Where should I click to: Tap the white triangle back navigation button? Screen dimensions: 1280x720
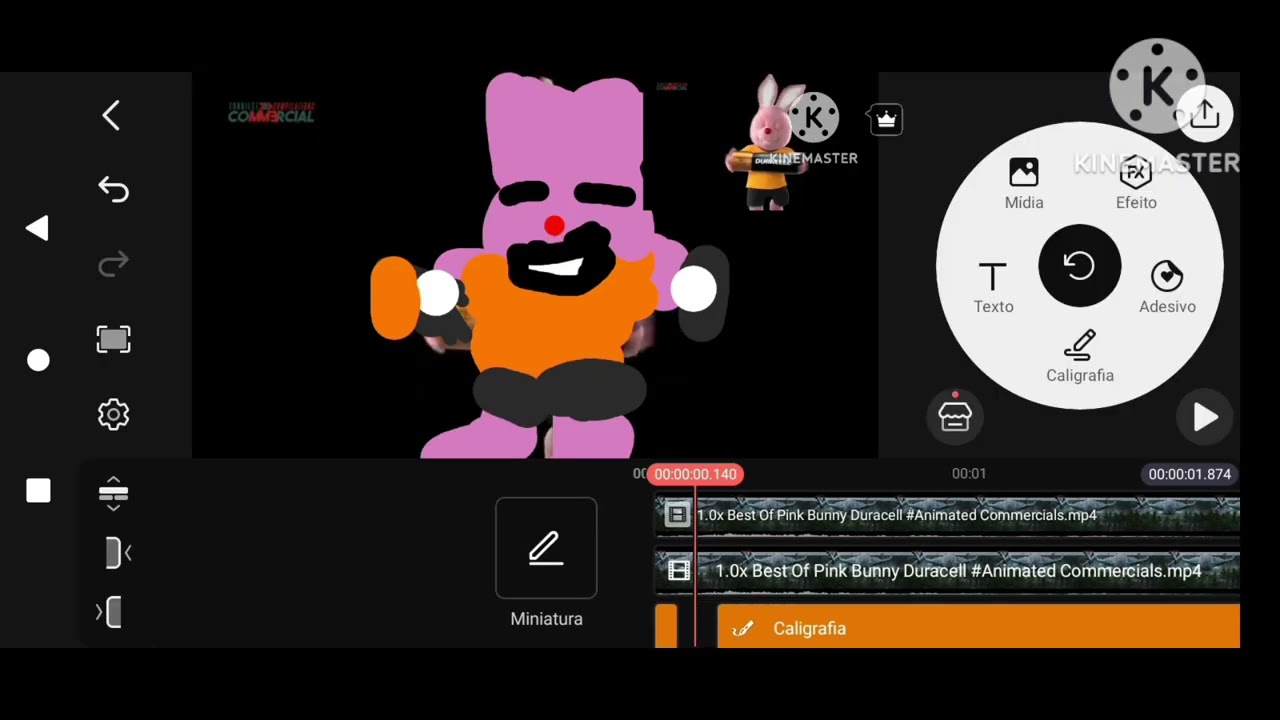(x=37, y=229)
